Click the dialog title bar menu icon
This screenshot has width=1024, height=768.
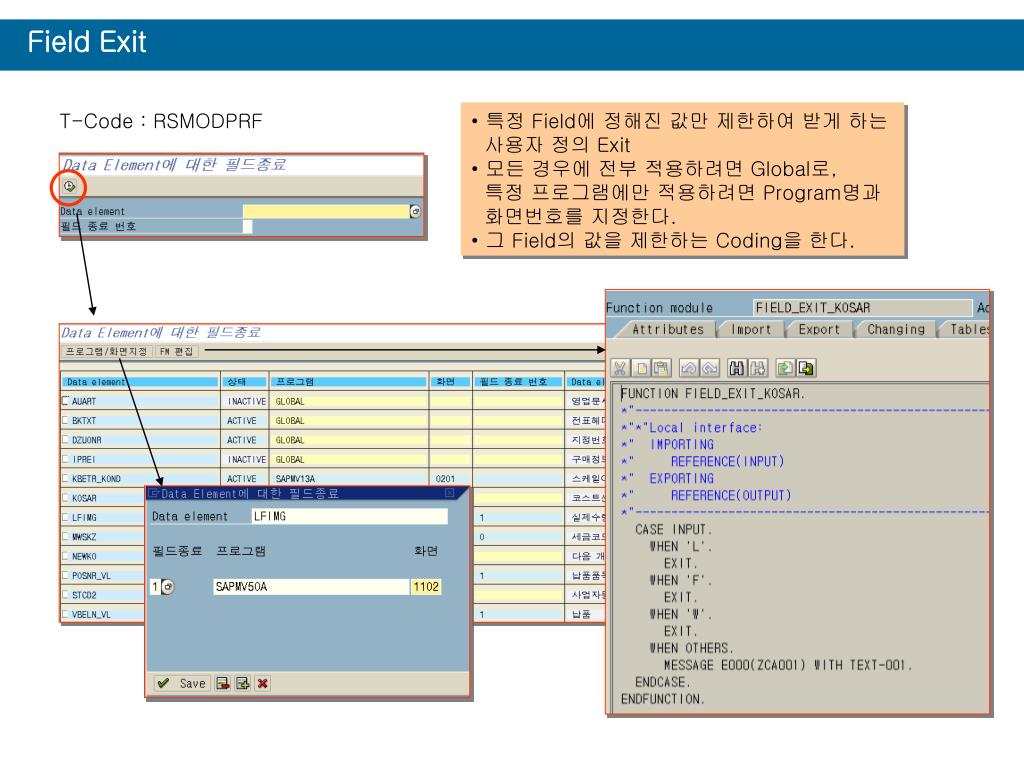154,493
